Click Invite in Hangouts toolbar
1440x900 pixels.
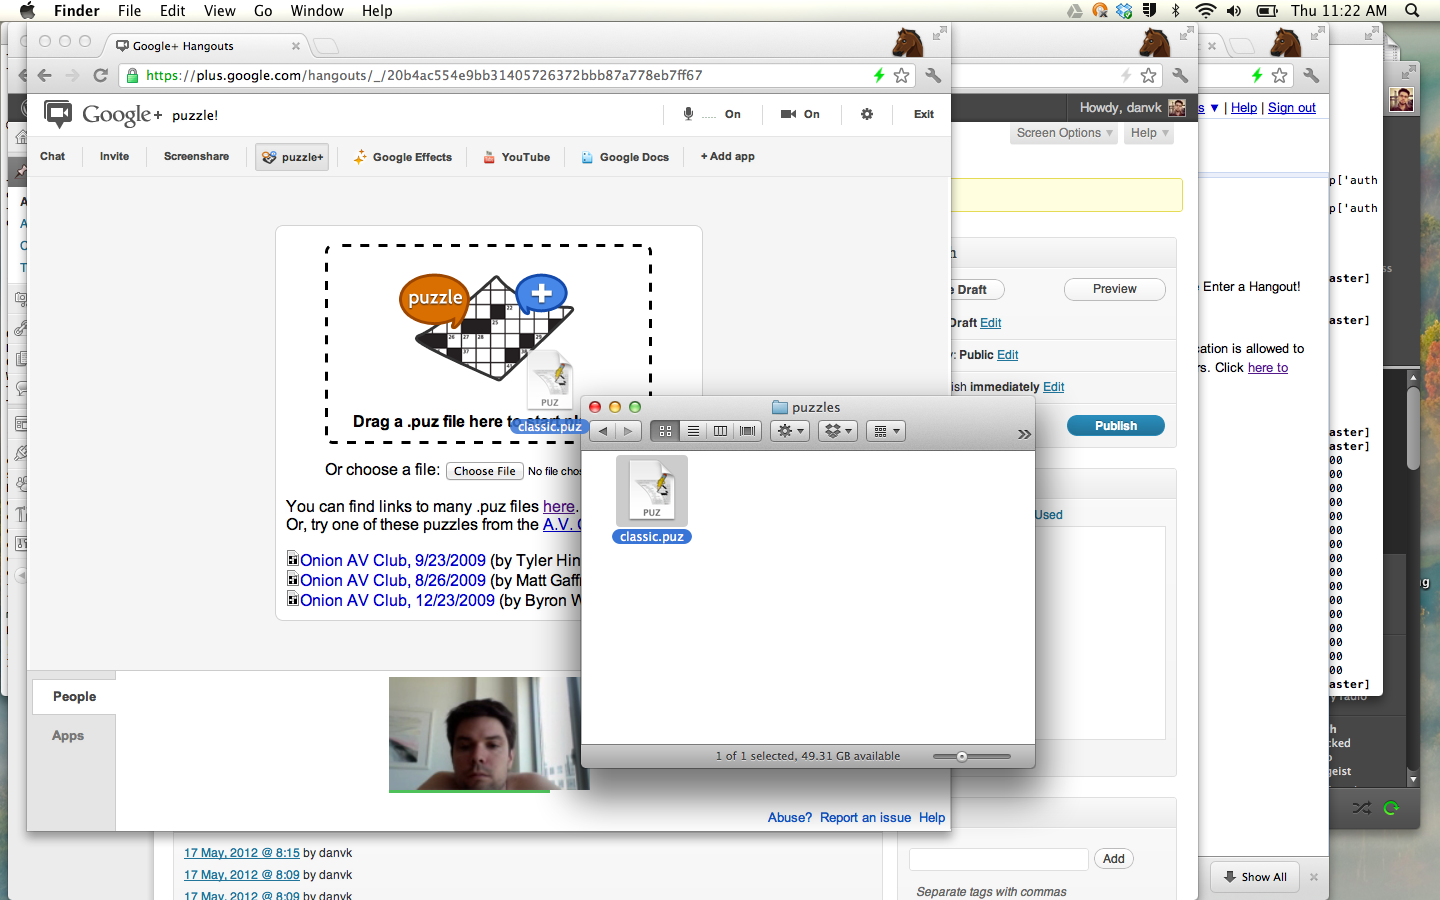tap(114, 157)
